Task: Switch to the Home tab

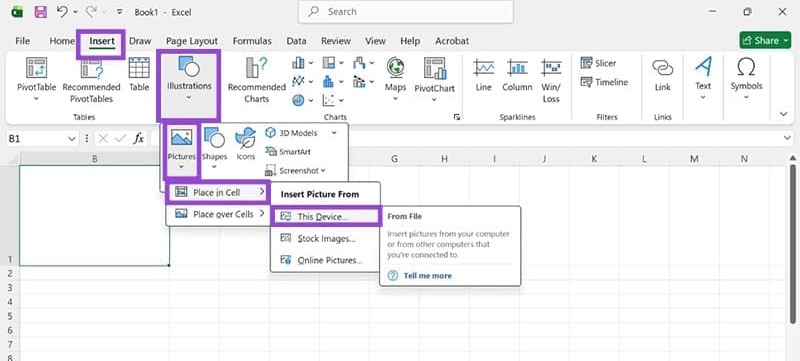Action: 62,41
